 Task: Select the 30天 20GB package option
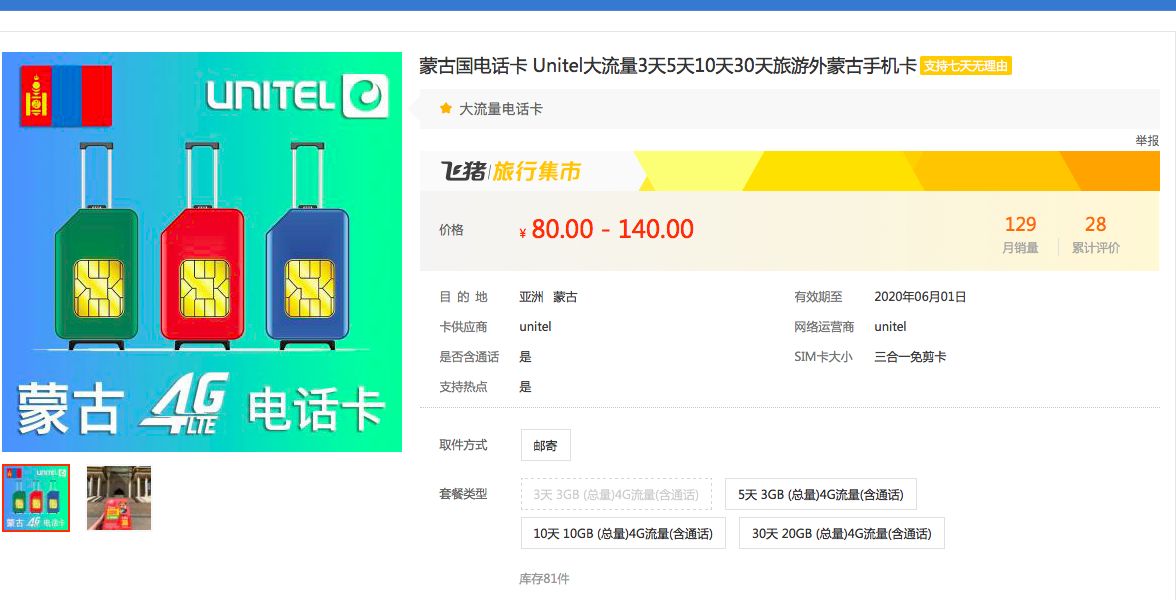click(842, 533)
